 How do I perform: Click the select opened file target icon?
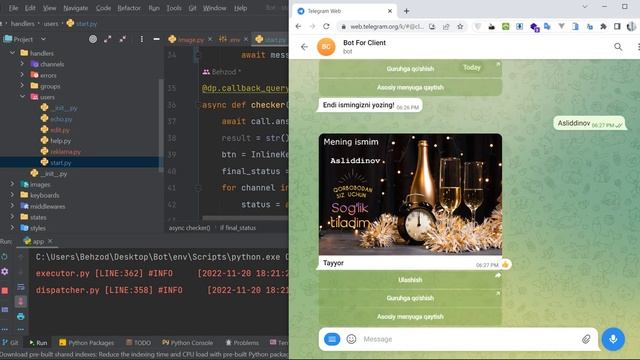point(93,39)
